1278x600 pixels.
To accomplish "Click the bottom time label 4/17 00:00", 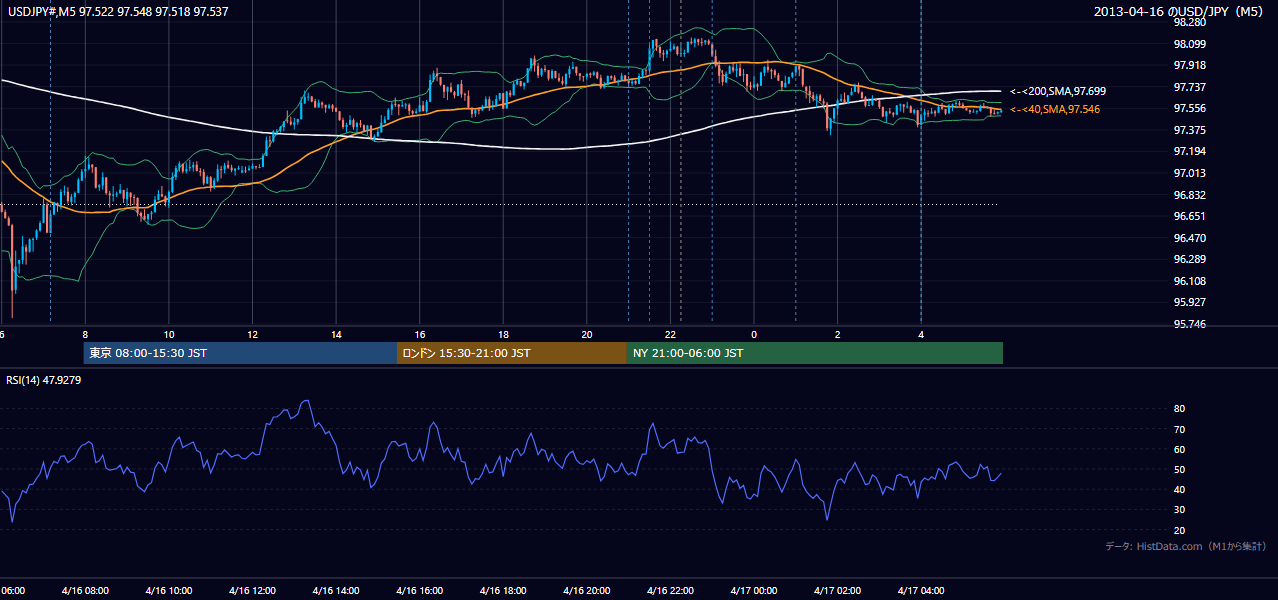I will pyautogui.click(x=753, y=591).
